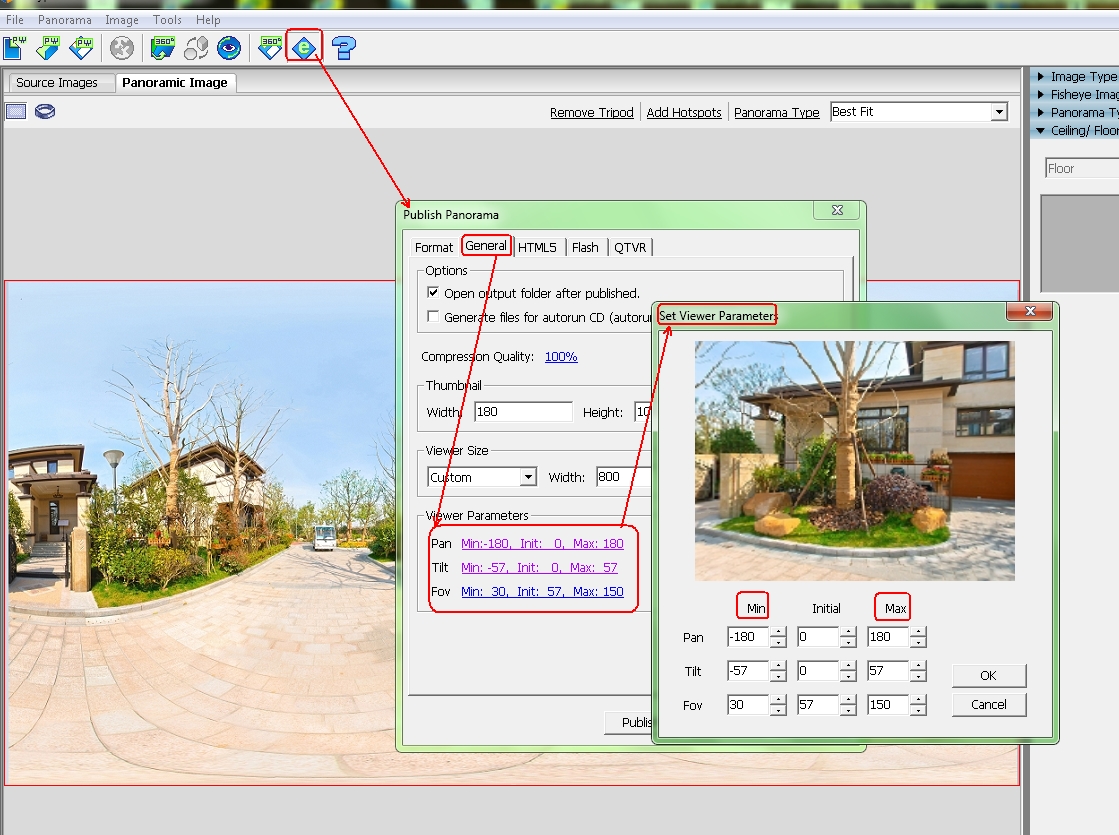
Task: Click the 360° stitch toolbar icon
Action: (162, 47)
